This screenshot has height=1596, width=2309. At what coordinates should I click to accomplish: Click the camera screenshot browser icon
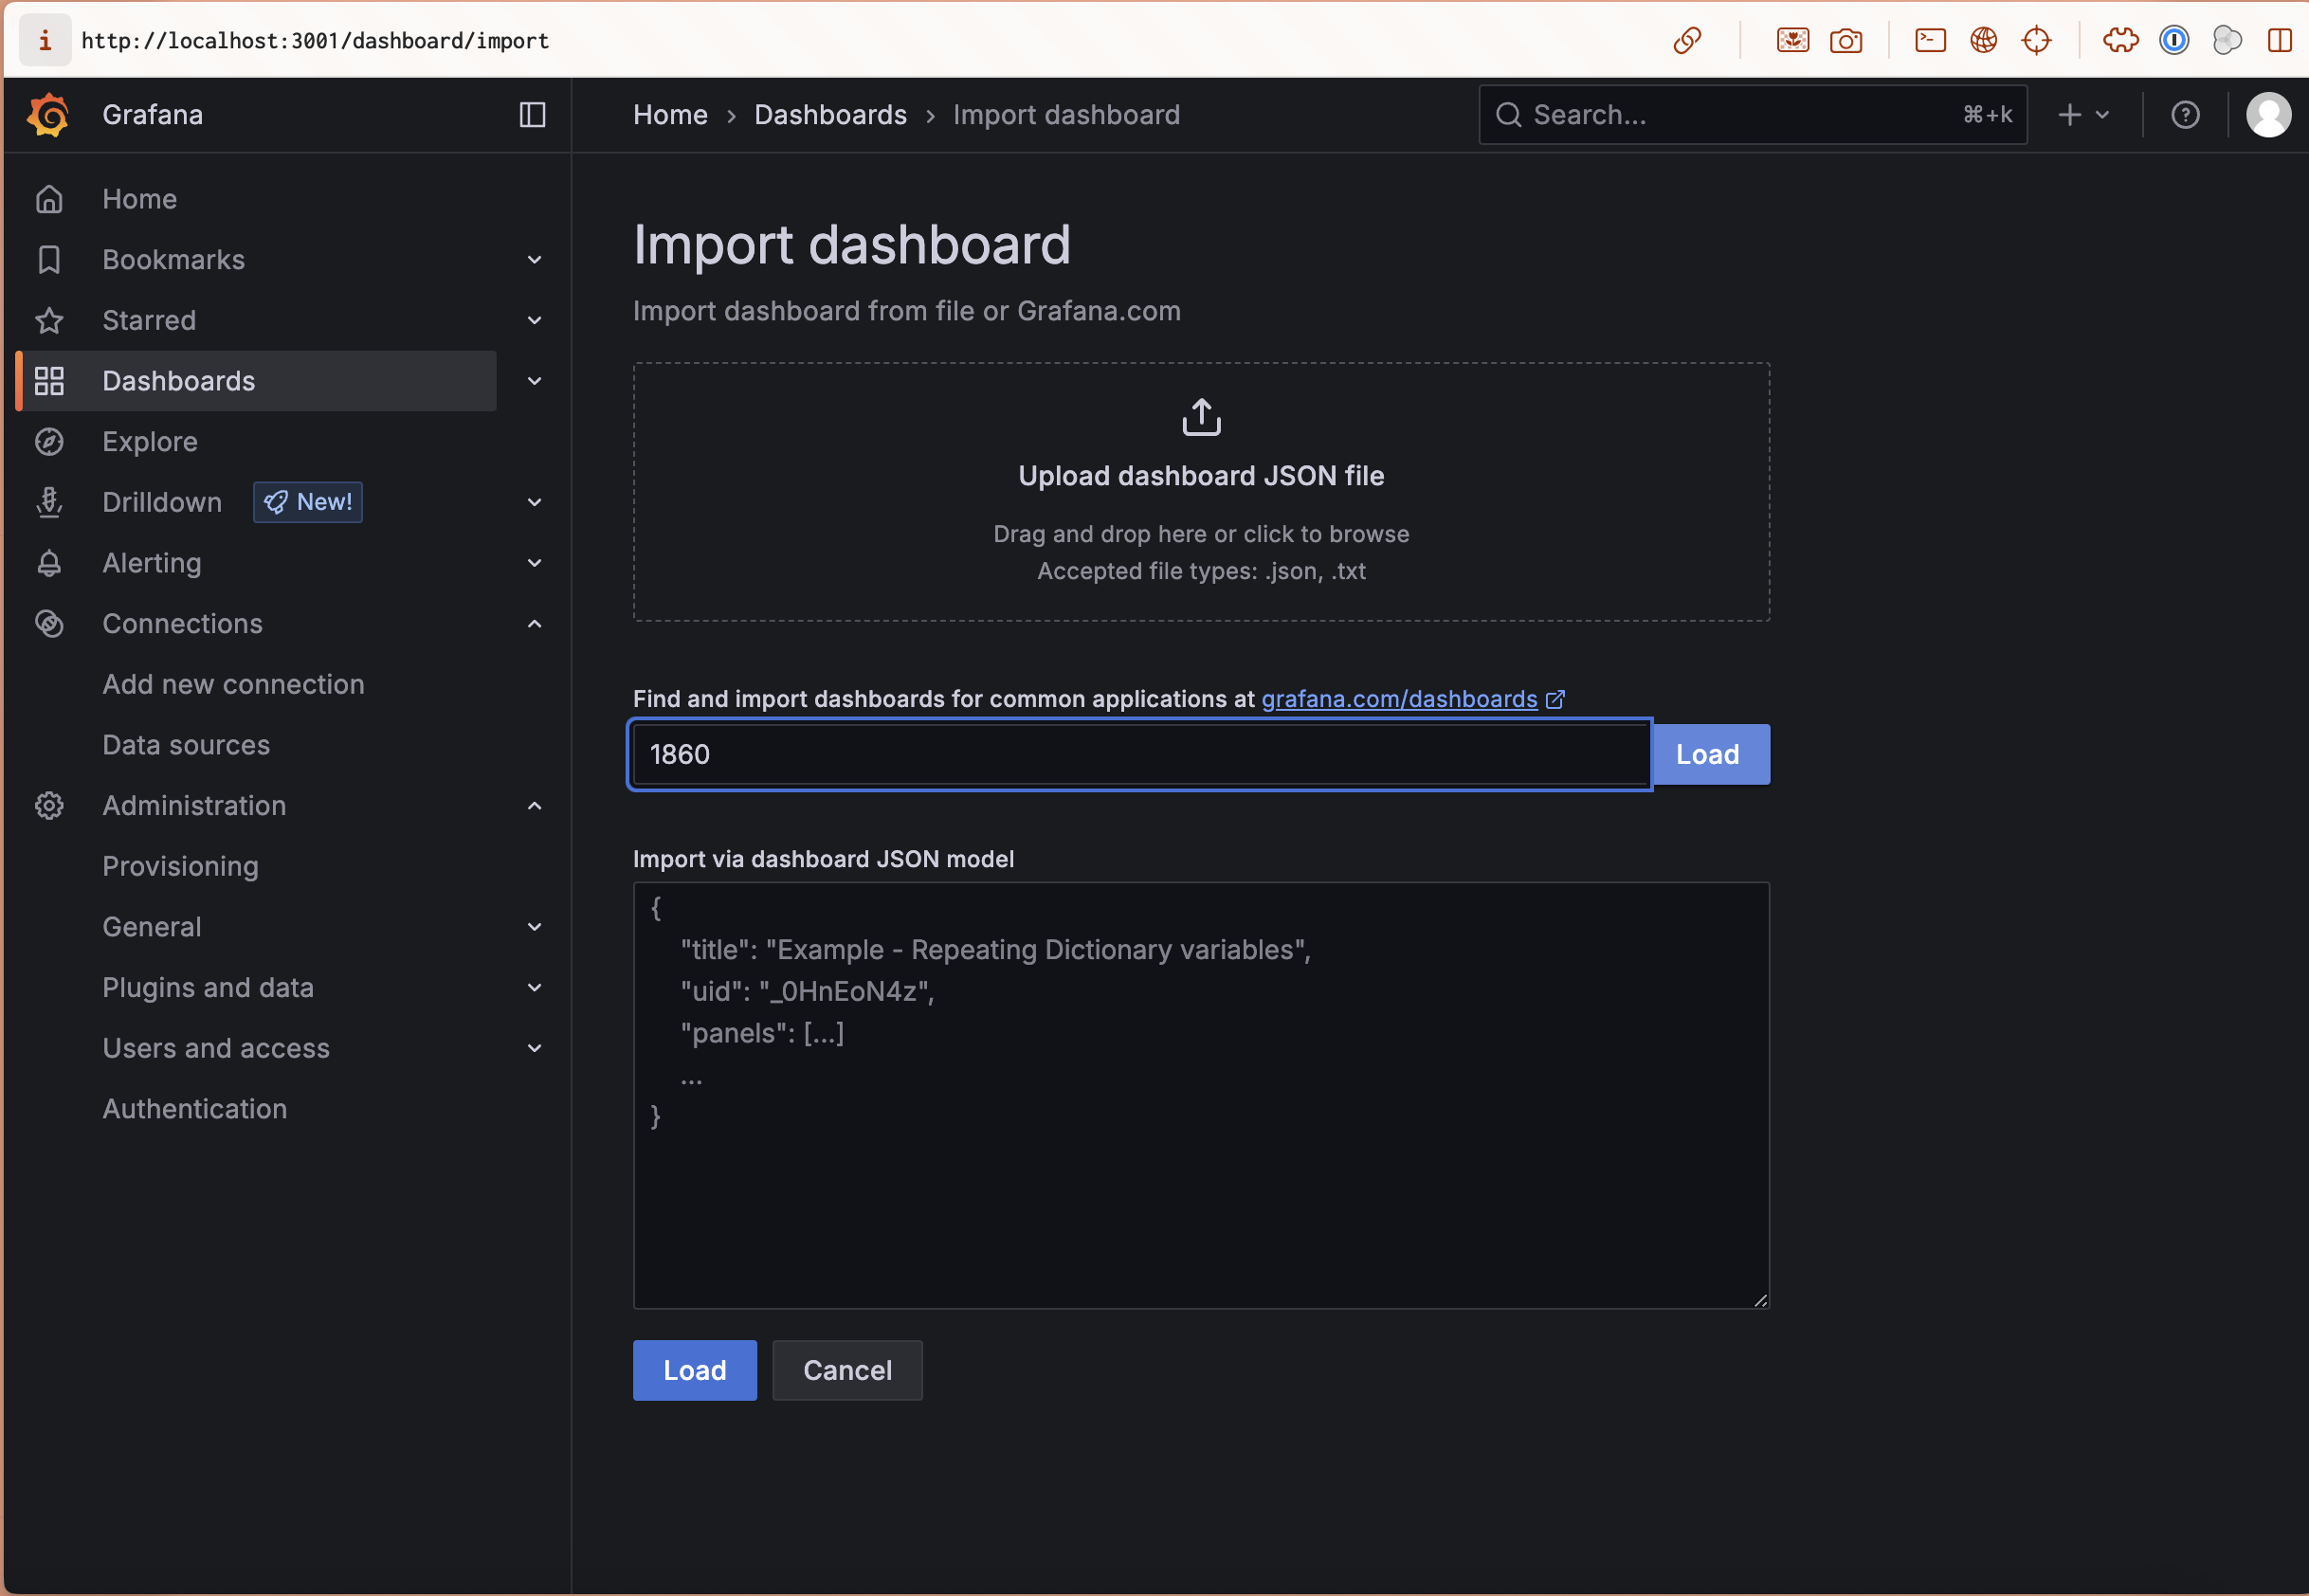click(1846, 40)
